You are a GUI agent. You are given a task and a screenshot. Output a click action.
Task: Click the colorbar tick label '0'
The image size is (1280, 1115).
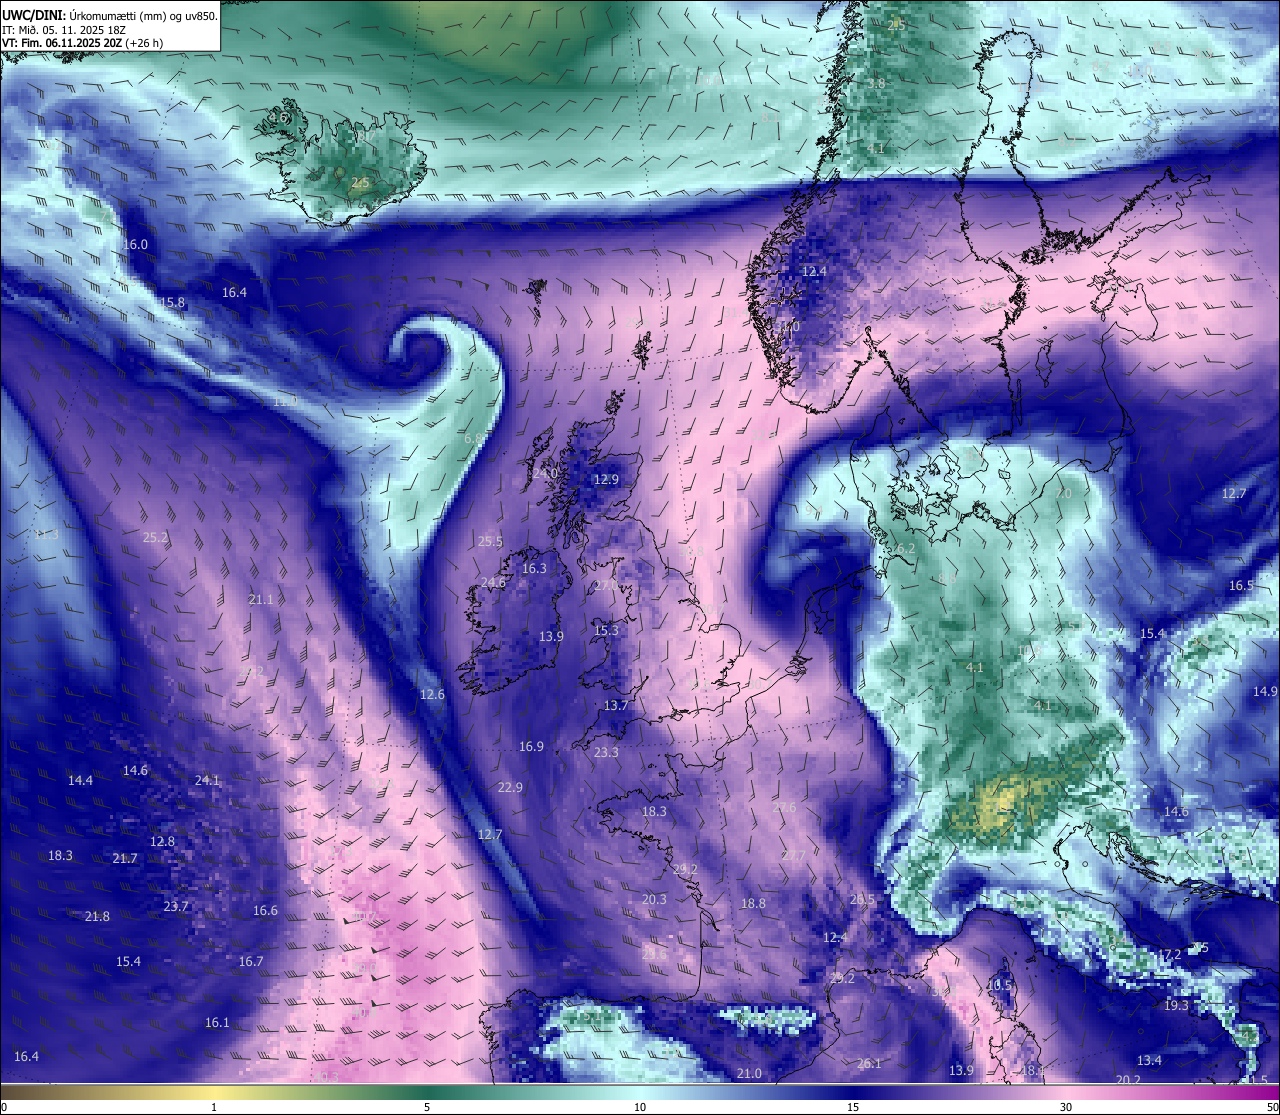pos(3,1107)
